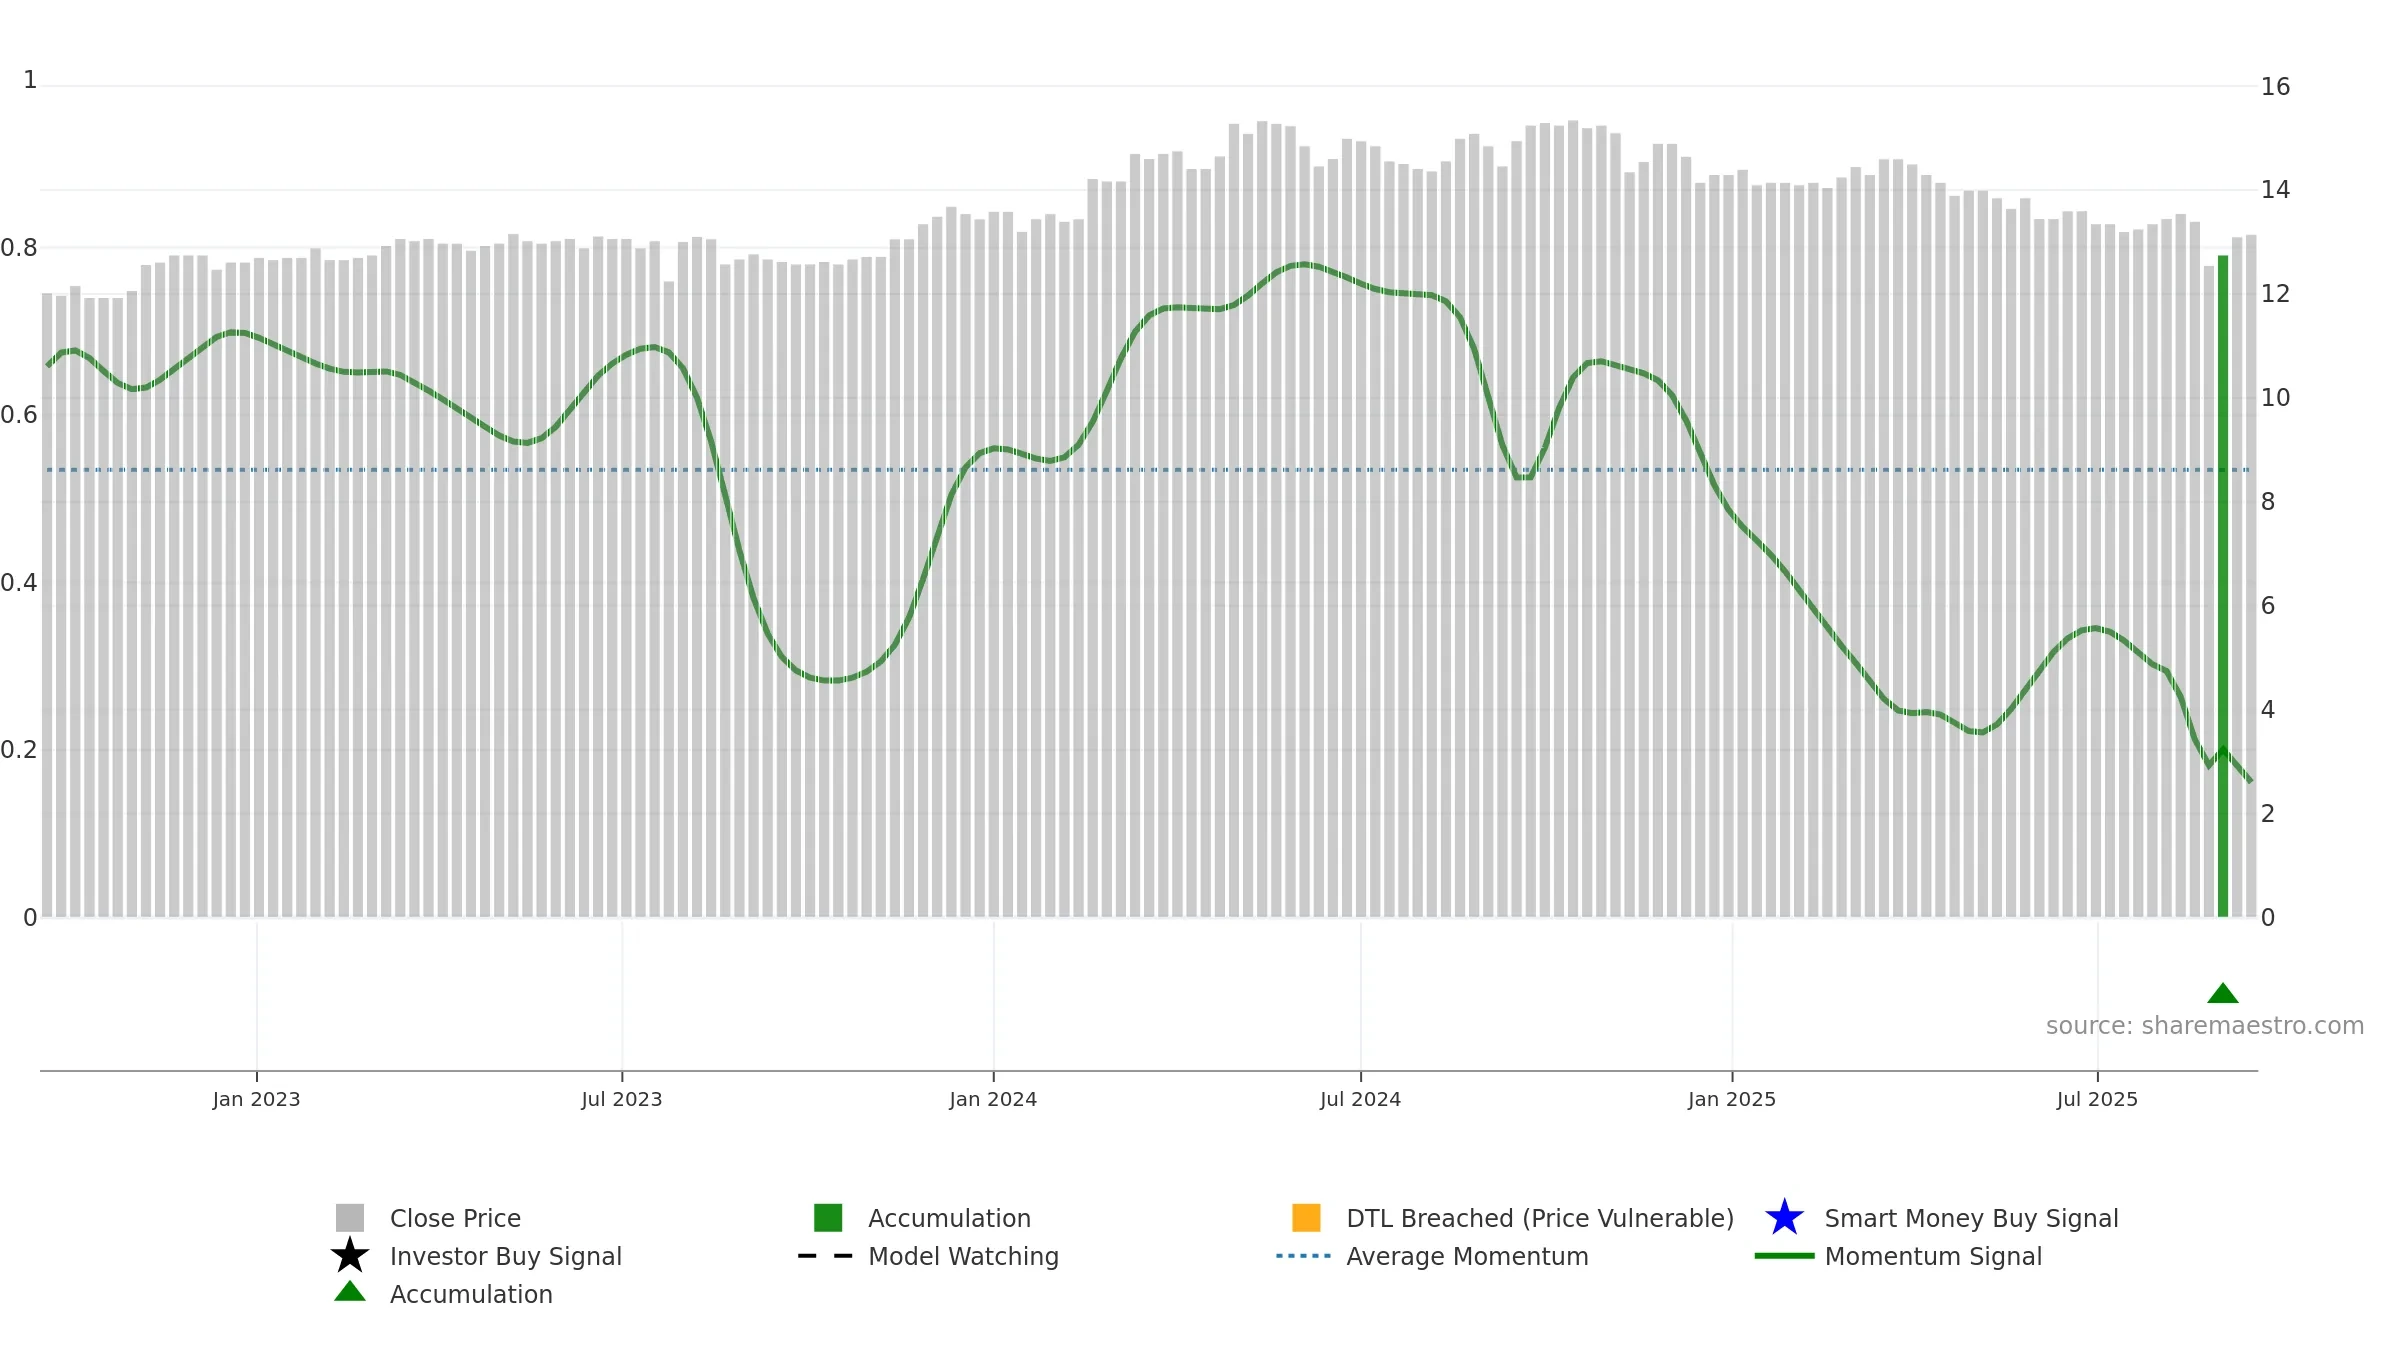Click the dotted Average Momentum legend line
The image size is (2400, 1350).
(x=1304, y=1256)
